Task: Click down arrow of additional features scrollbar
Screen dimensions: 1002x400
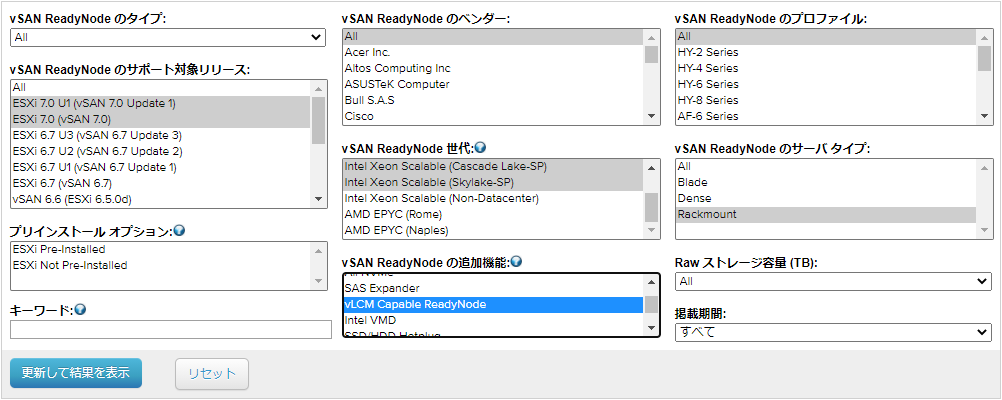Action: 651,328
